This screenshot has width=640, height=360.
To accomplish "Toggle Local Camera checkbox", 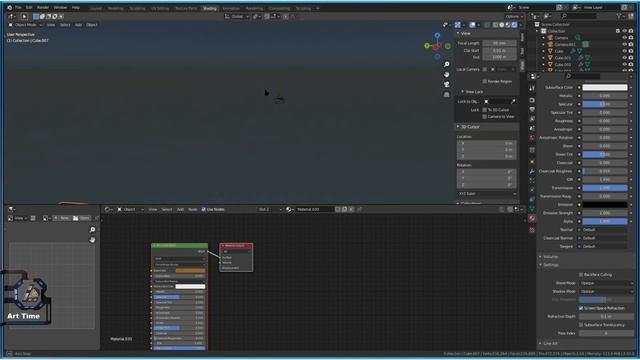I will [484, 69].
